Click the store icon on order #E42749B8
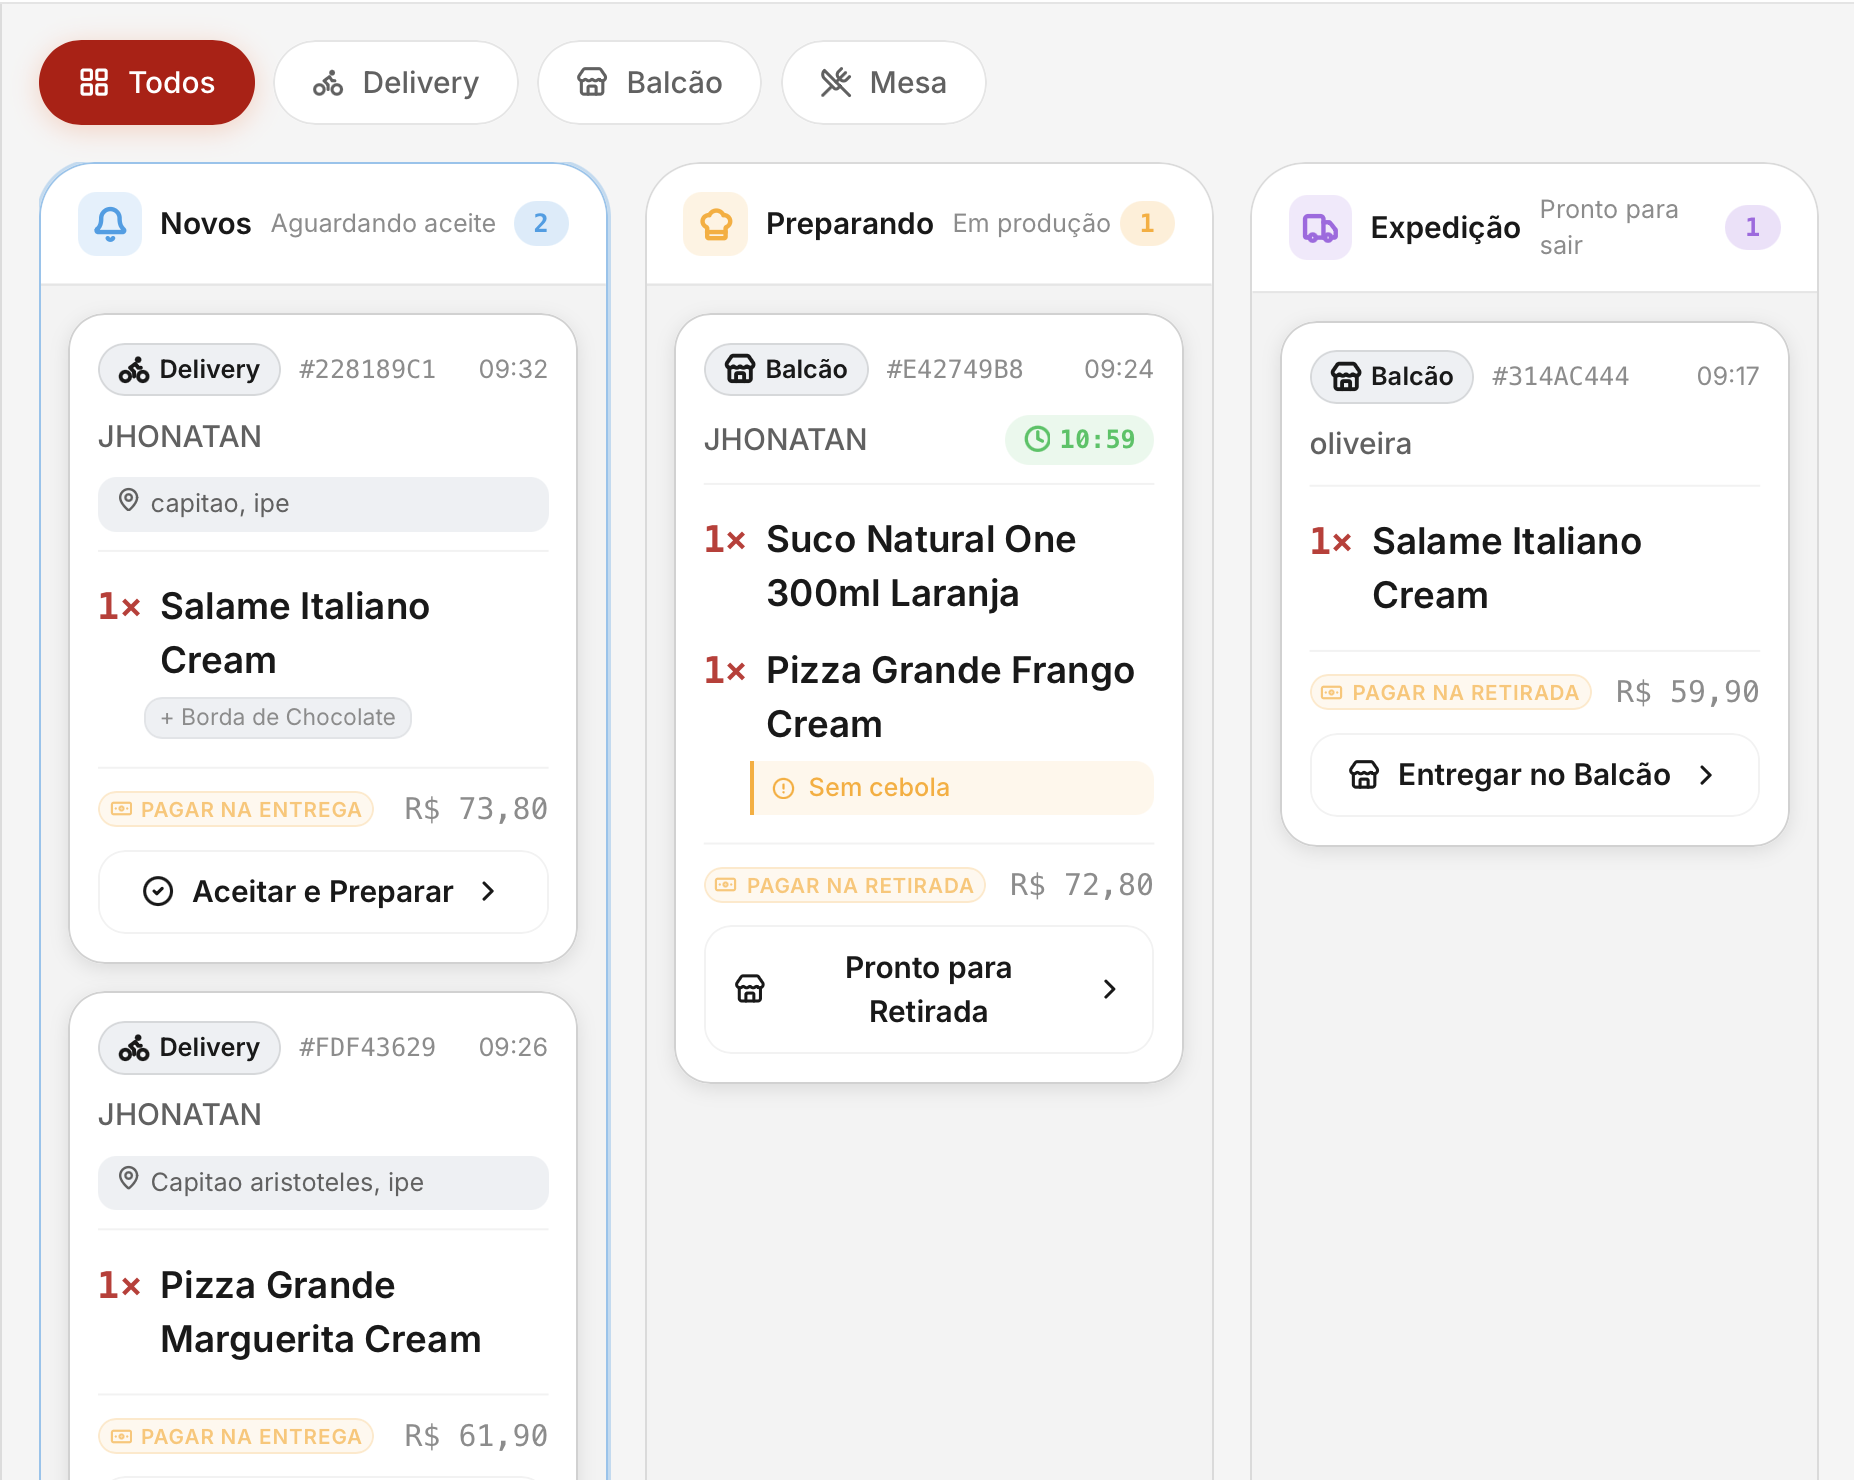The image size is (1854, 1480). pos(740,369)
